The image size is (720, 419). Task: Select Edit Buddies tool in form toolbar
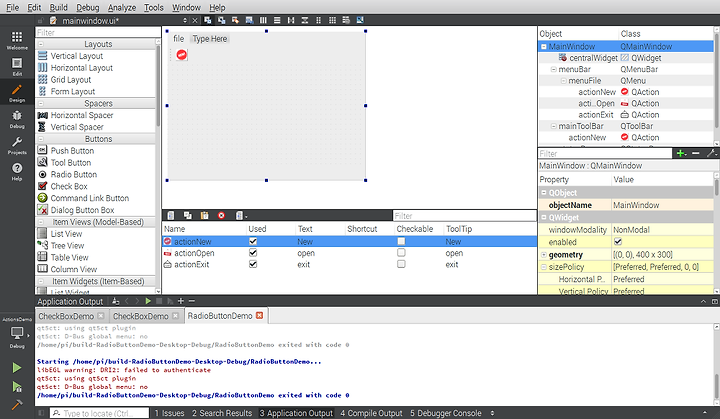pyautogui.click(x=235, y=20)
